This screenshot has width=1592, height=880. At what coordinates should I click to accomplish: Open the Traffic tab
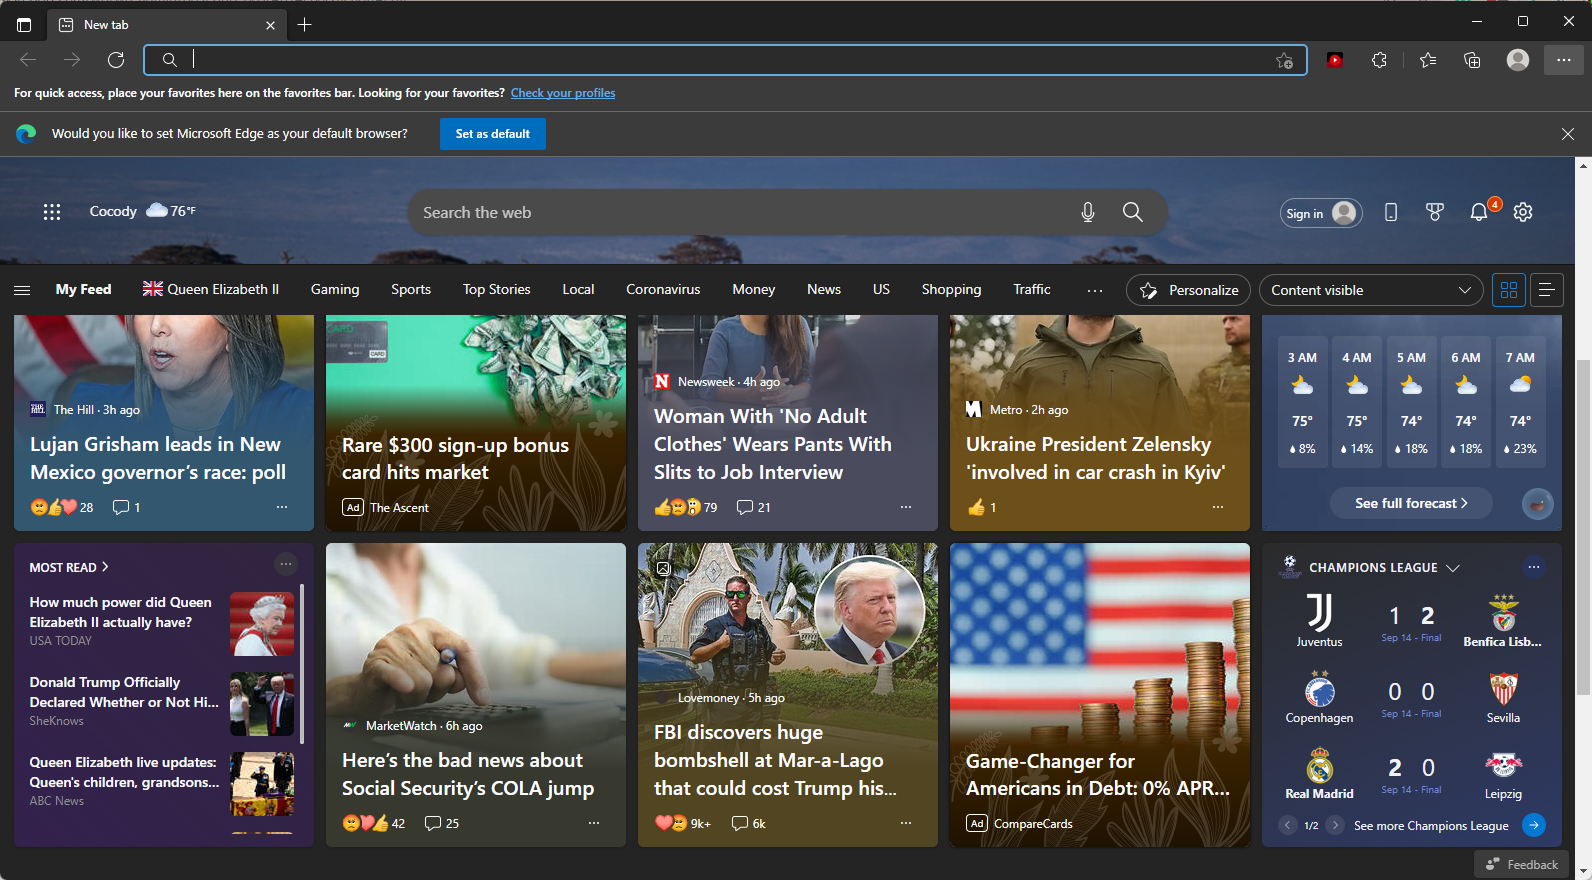pyautogui.click(x=1032, y=289)
